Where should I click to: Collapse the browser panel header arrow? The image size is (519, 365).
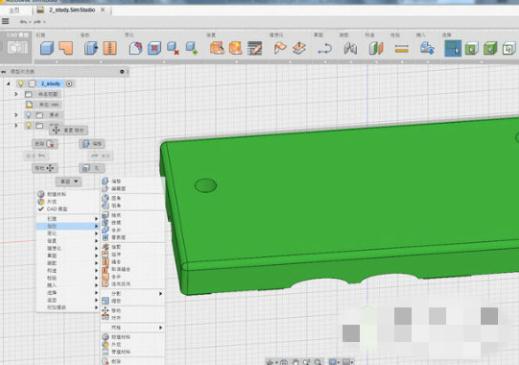click(x=4, y=72)
